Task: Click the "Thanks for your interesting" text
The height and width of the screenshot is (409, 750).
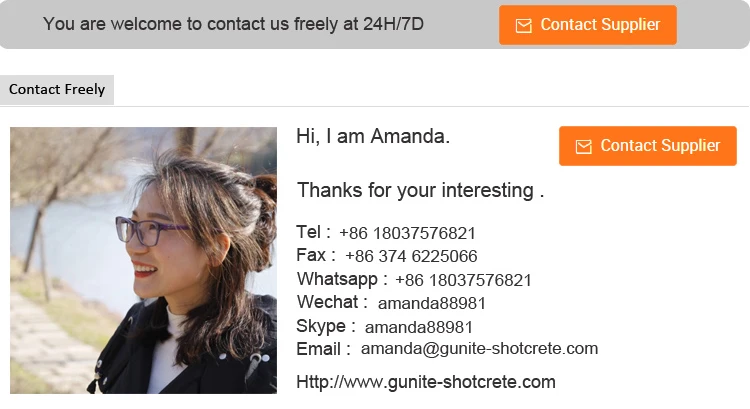Action: click(420, 190)
